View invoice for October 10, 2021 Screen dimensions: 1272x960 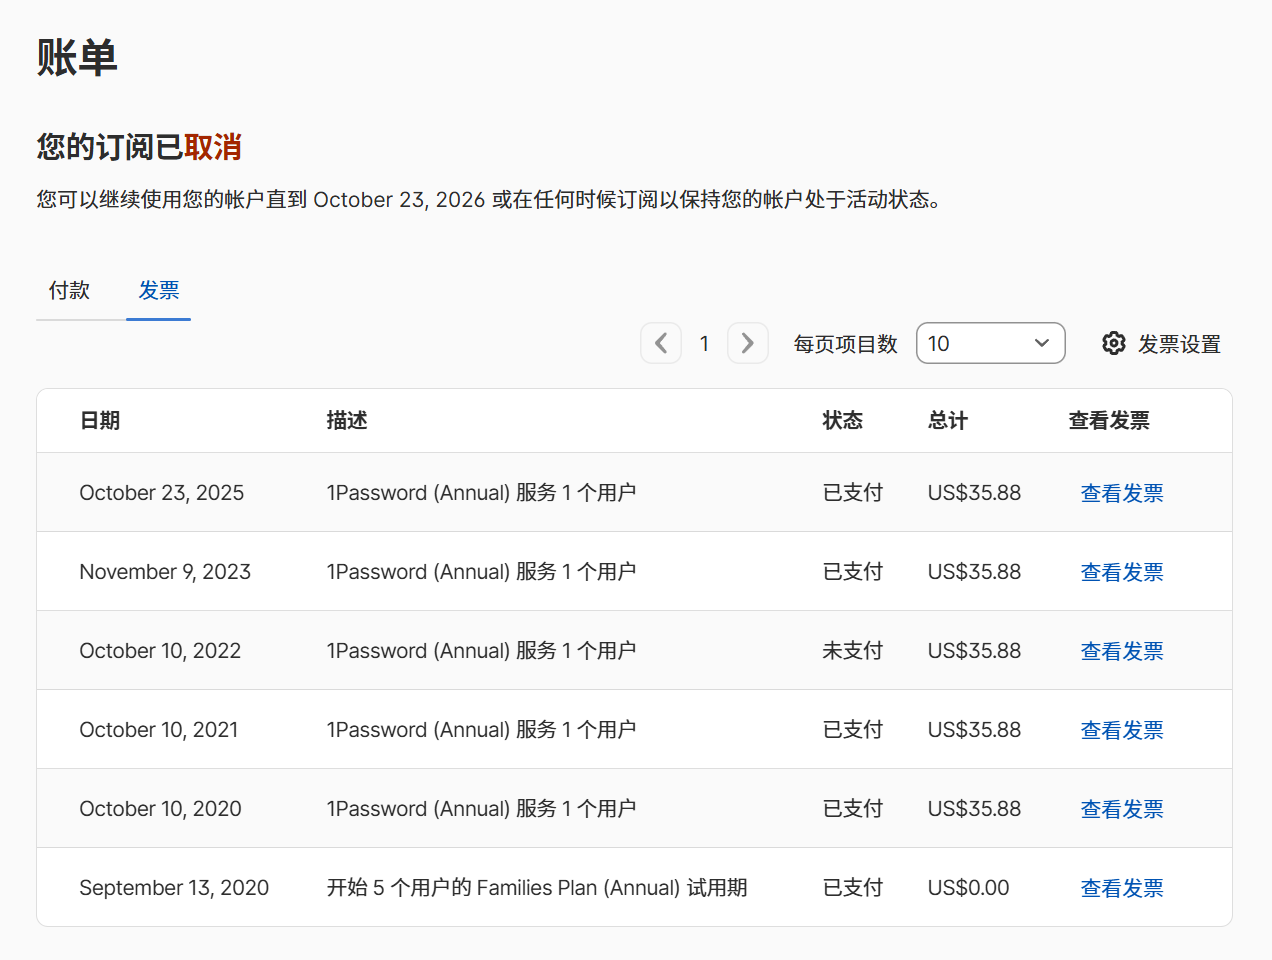1122,730
